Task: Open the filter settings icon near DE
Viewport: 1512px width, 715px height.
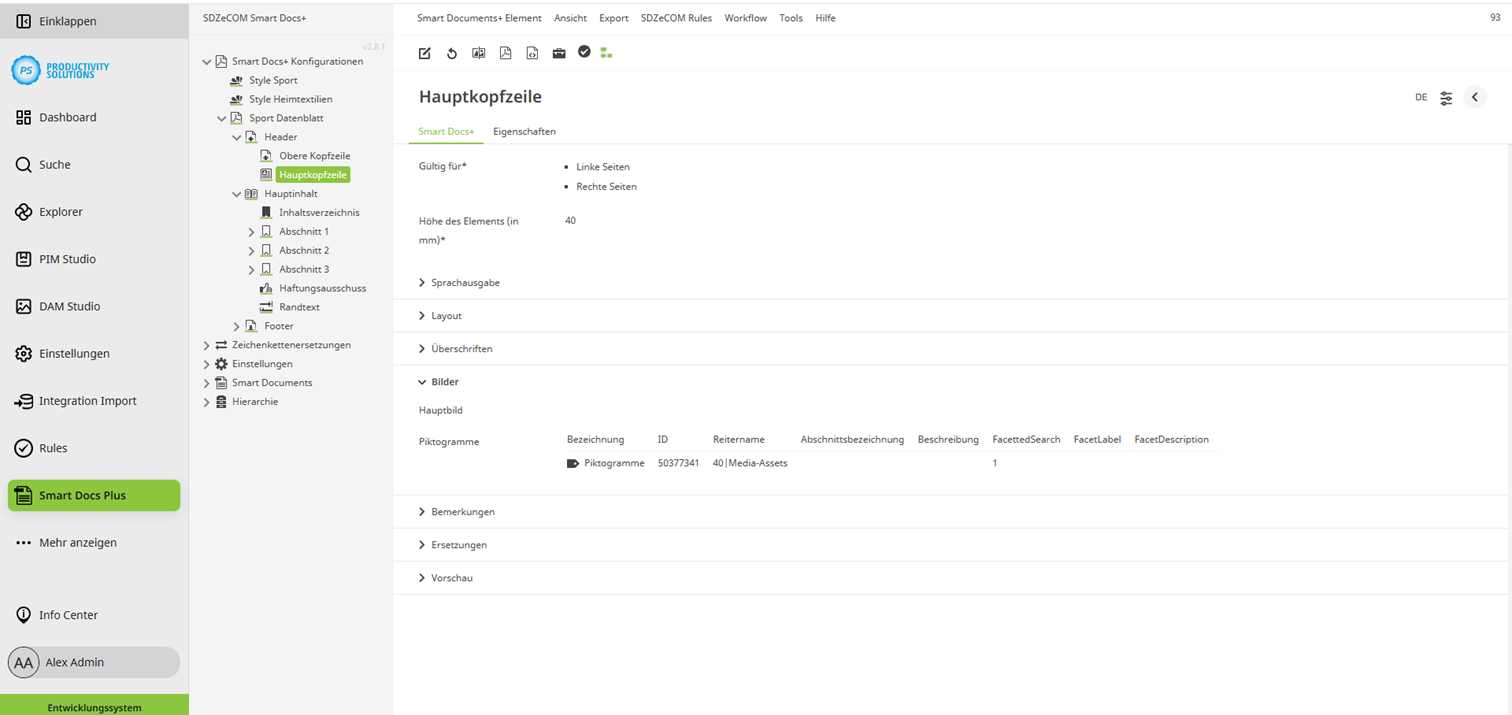Action: (x=1446, y=97)
